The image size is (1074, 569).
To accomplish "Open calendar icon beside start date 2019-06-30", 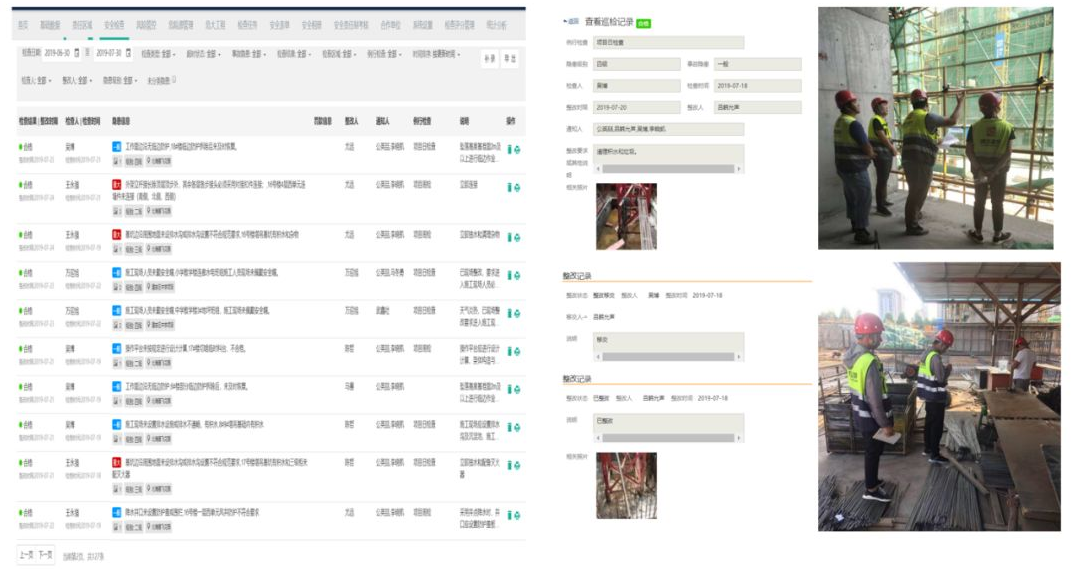I will tap(77, 53).
